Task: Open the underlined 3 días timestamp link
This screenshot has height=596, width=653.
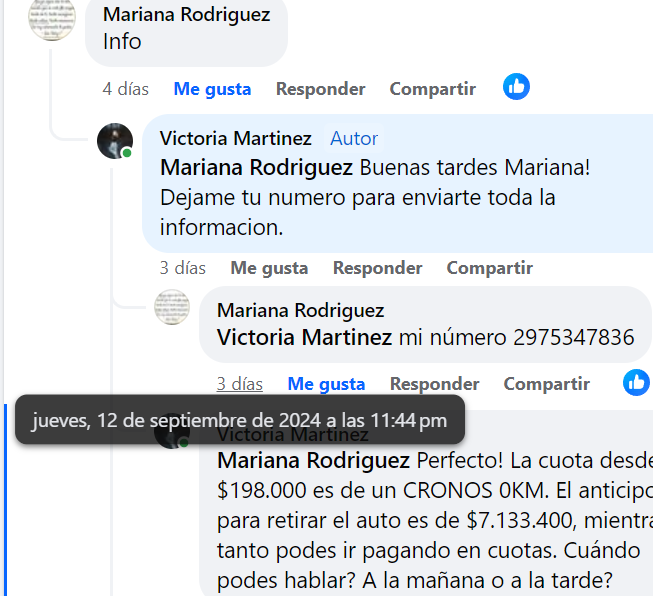Action: coord(240,384)
